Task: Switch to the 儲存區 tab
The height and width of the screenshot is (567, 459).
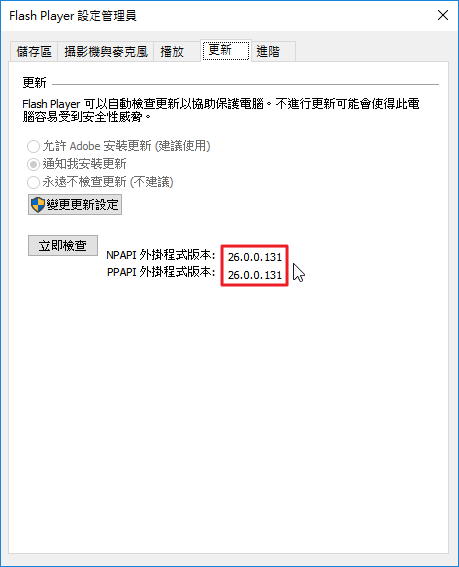Action: click(34, 51)
